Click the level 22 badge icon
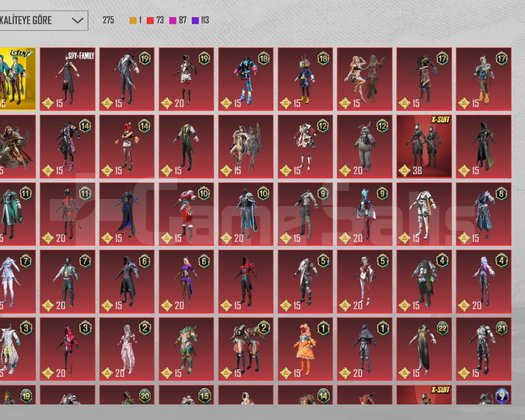 [442, 328]
